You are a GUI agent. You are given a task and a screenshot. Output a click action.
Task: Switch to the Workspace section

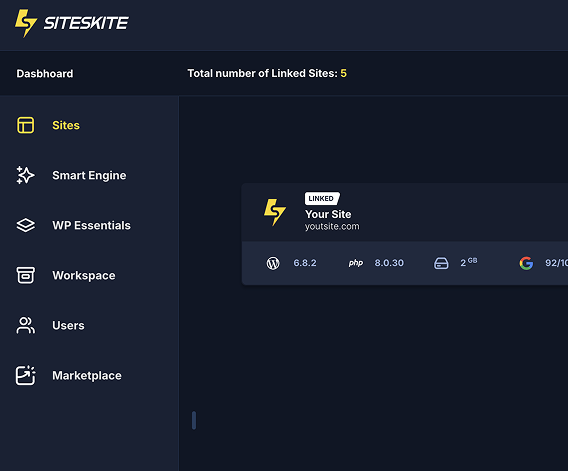pyautogui.click(x=84, y=275)
